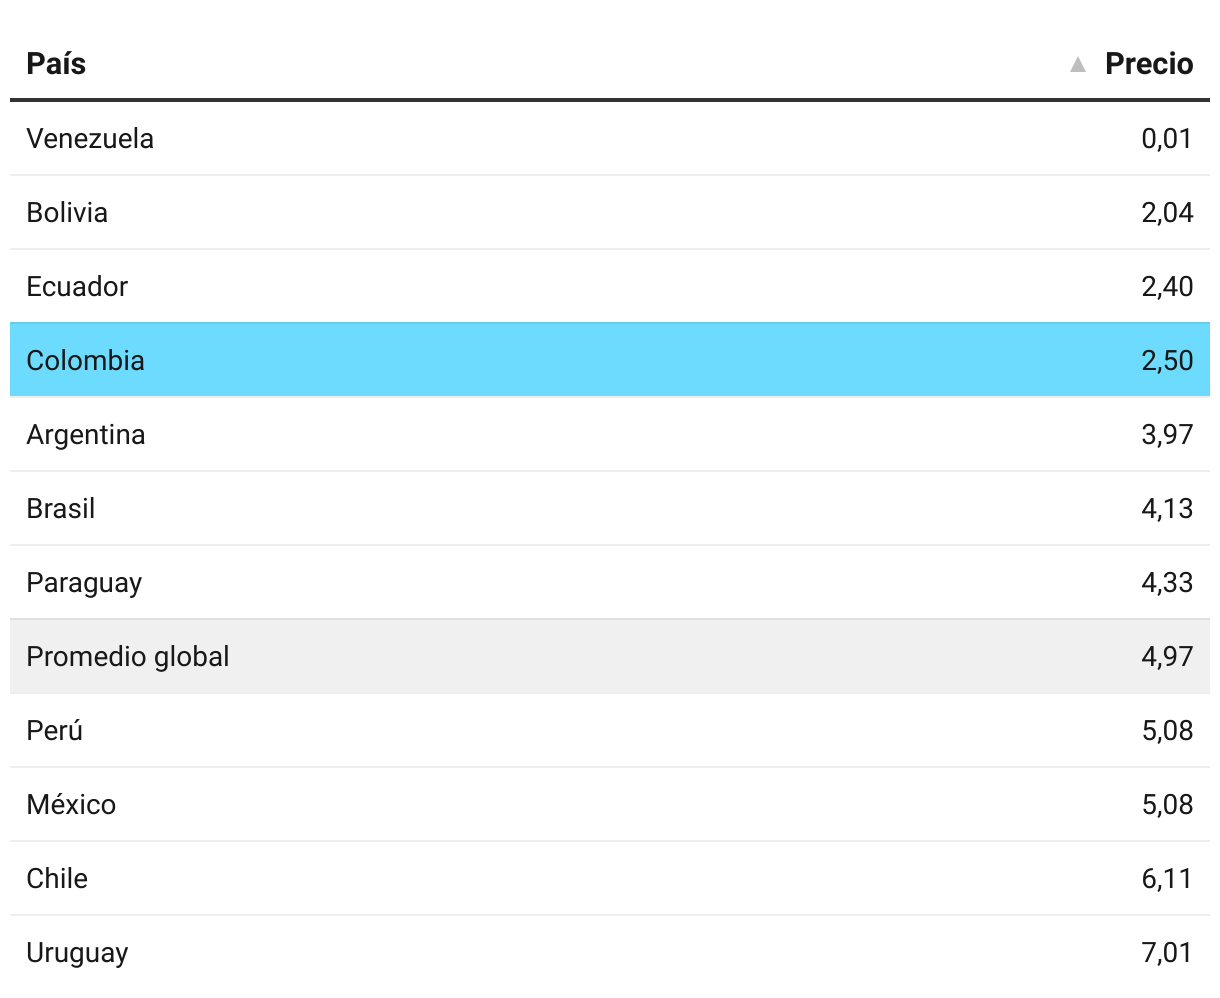This screenshot has width=1220, height=998.
Task: Select the Bolivia row
Action: point(609,212)
